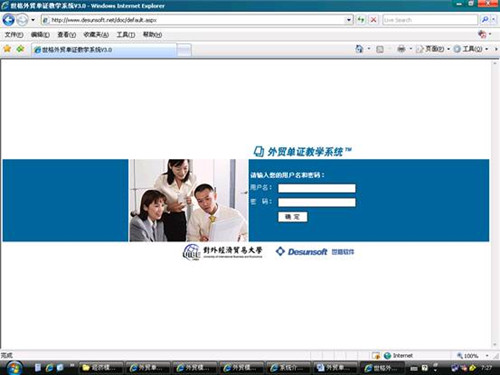500x375 pixels.
Task: Click the 密码 password input field
Action: (317, 202)
